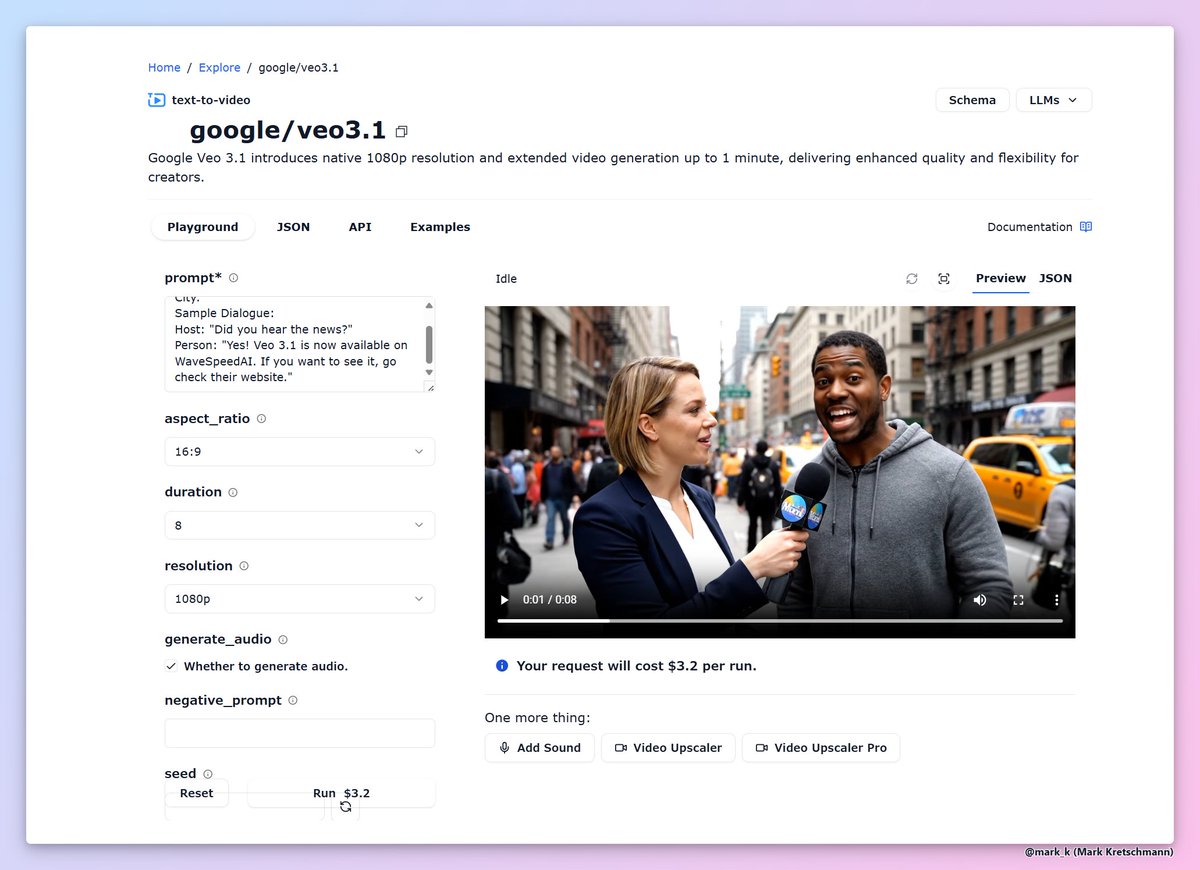Select the JSON output tab
Screen dimensions: 1200x870
pos(1055,278)
